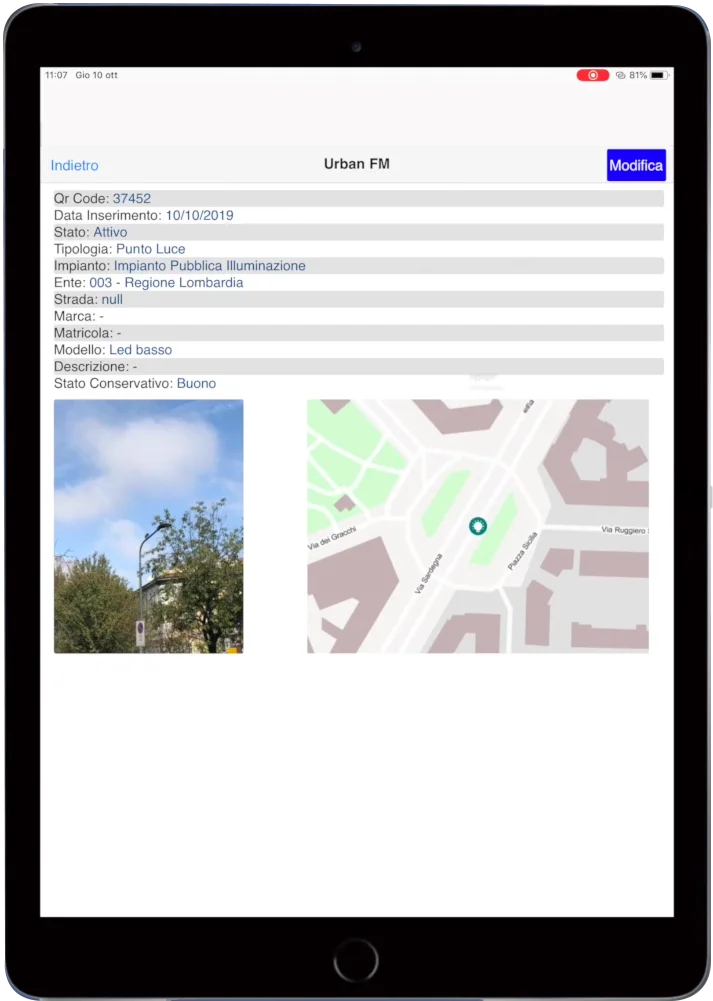Click Via Sardegna label on map
The height and width of the screenshot is (1001, 713).
428,573
